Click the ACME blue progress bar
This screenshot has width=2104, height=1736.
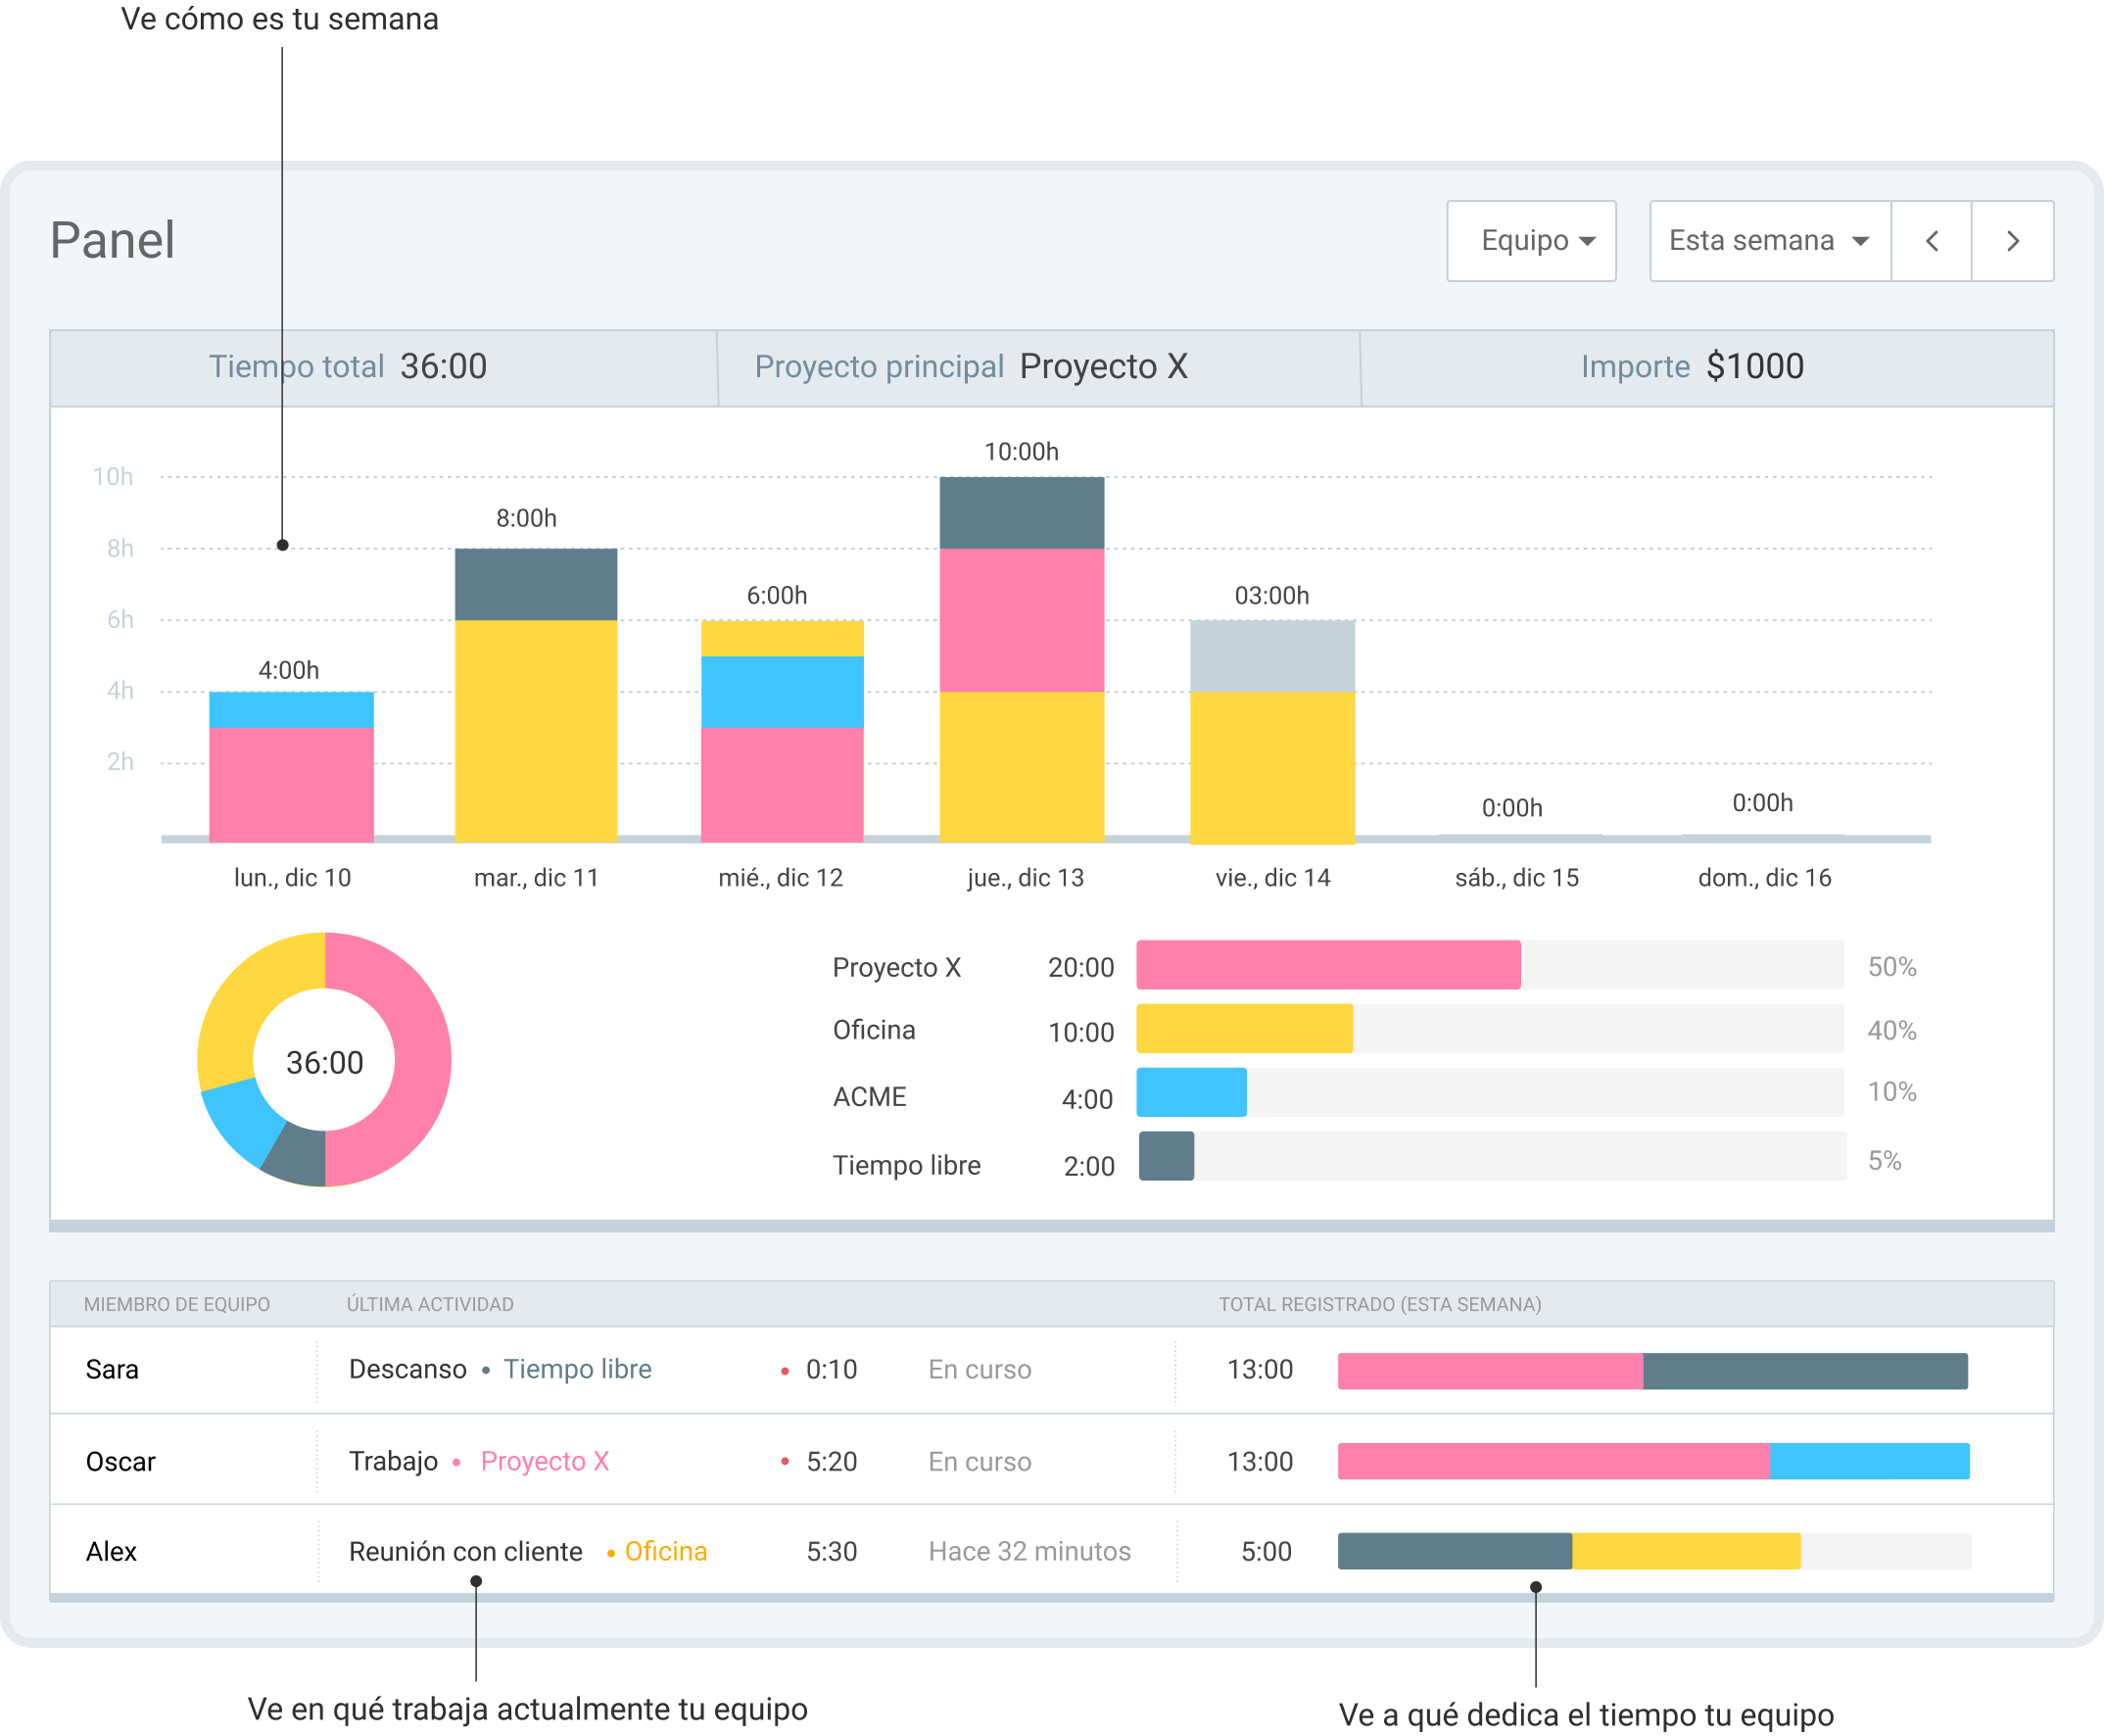tap(1191, 1092)
